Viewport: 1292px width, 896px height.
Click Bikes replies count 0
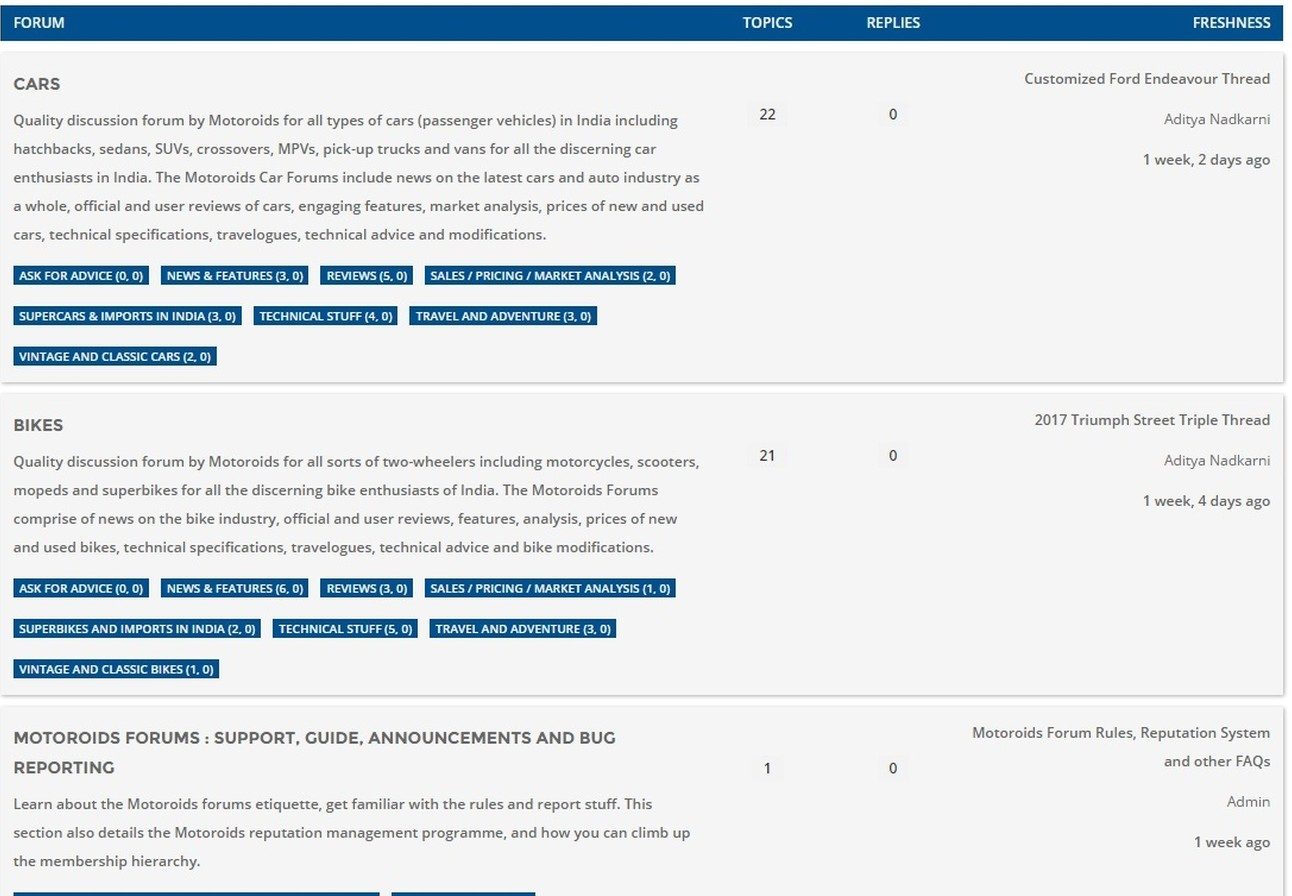893,456
